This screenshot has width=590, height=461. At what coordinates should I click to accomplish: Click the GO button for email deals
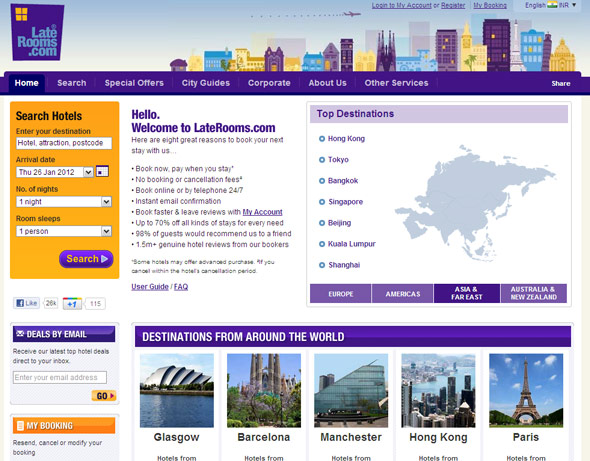click(103, 396)
